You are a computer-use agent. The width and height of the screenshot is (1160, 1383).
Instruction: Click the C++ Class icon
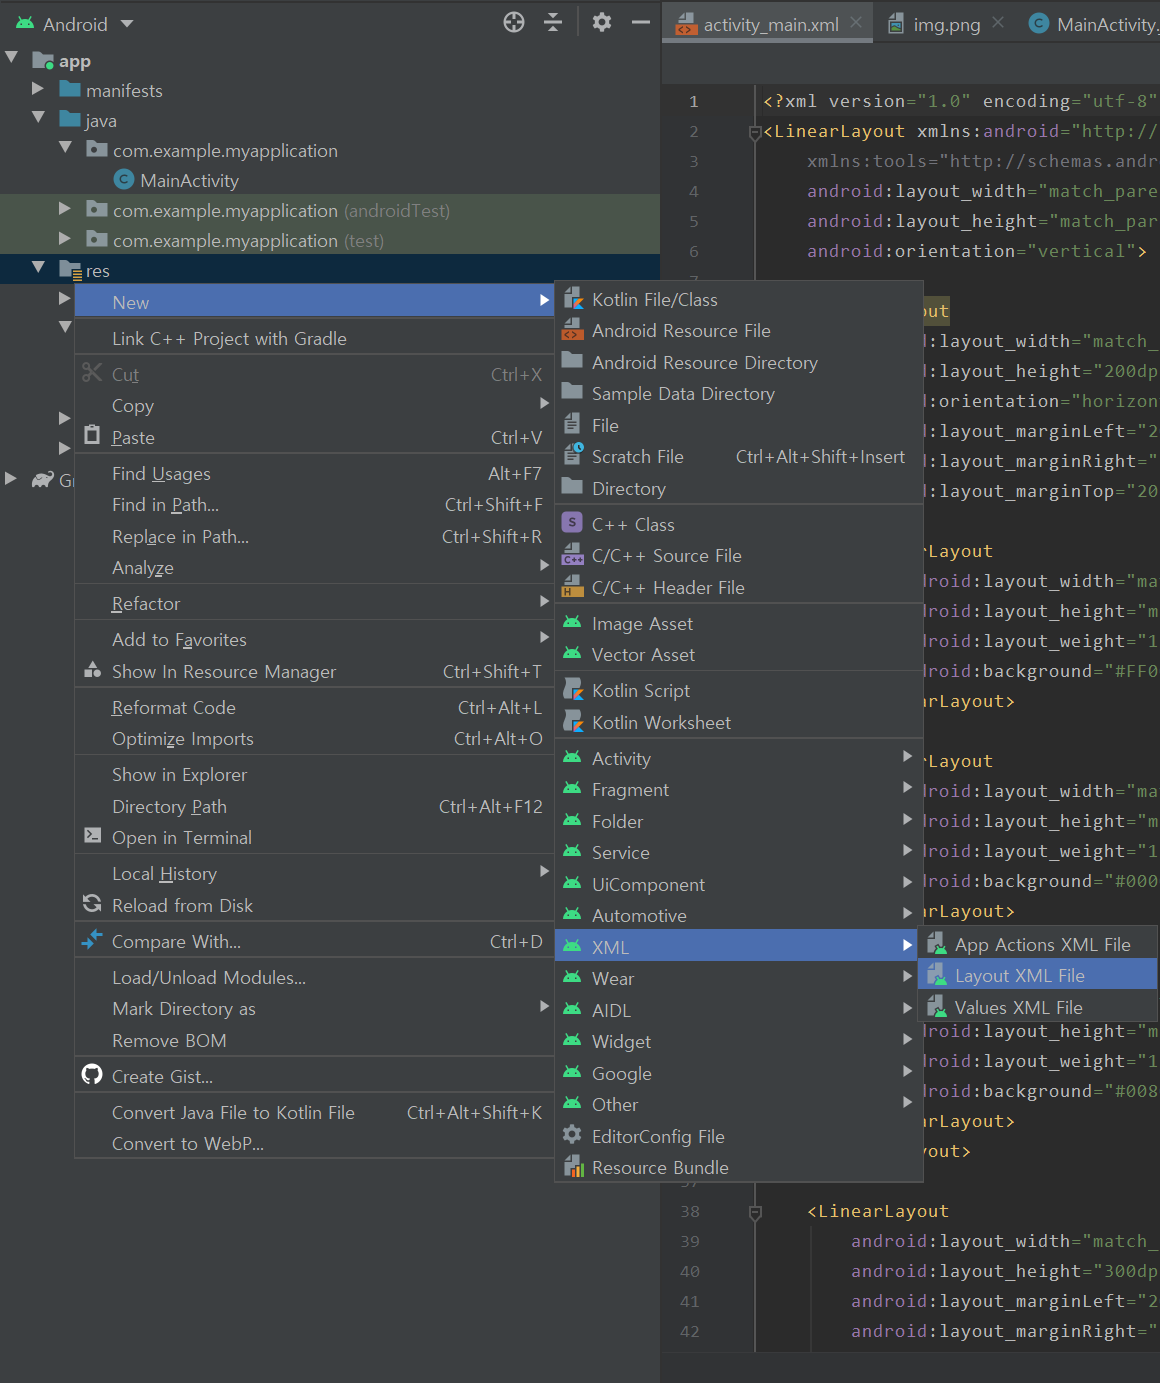click(573, 523)
